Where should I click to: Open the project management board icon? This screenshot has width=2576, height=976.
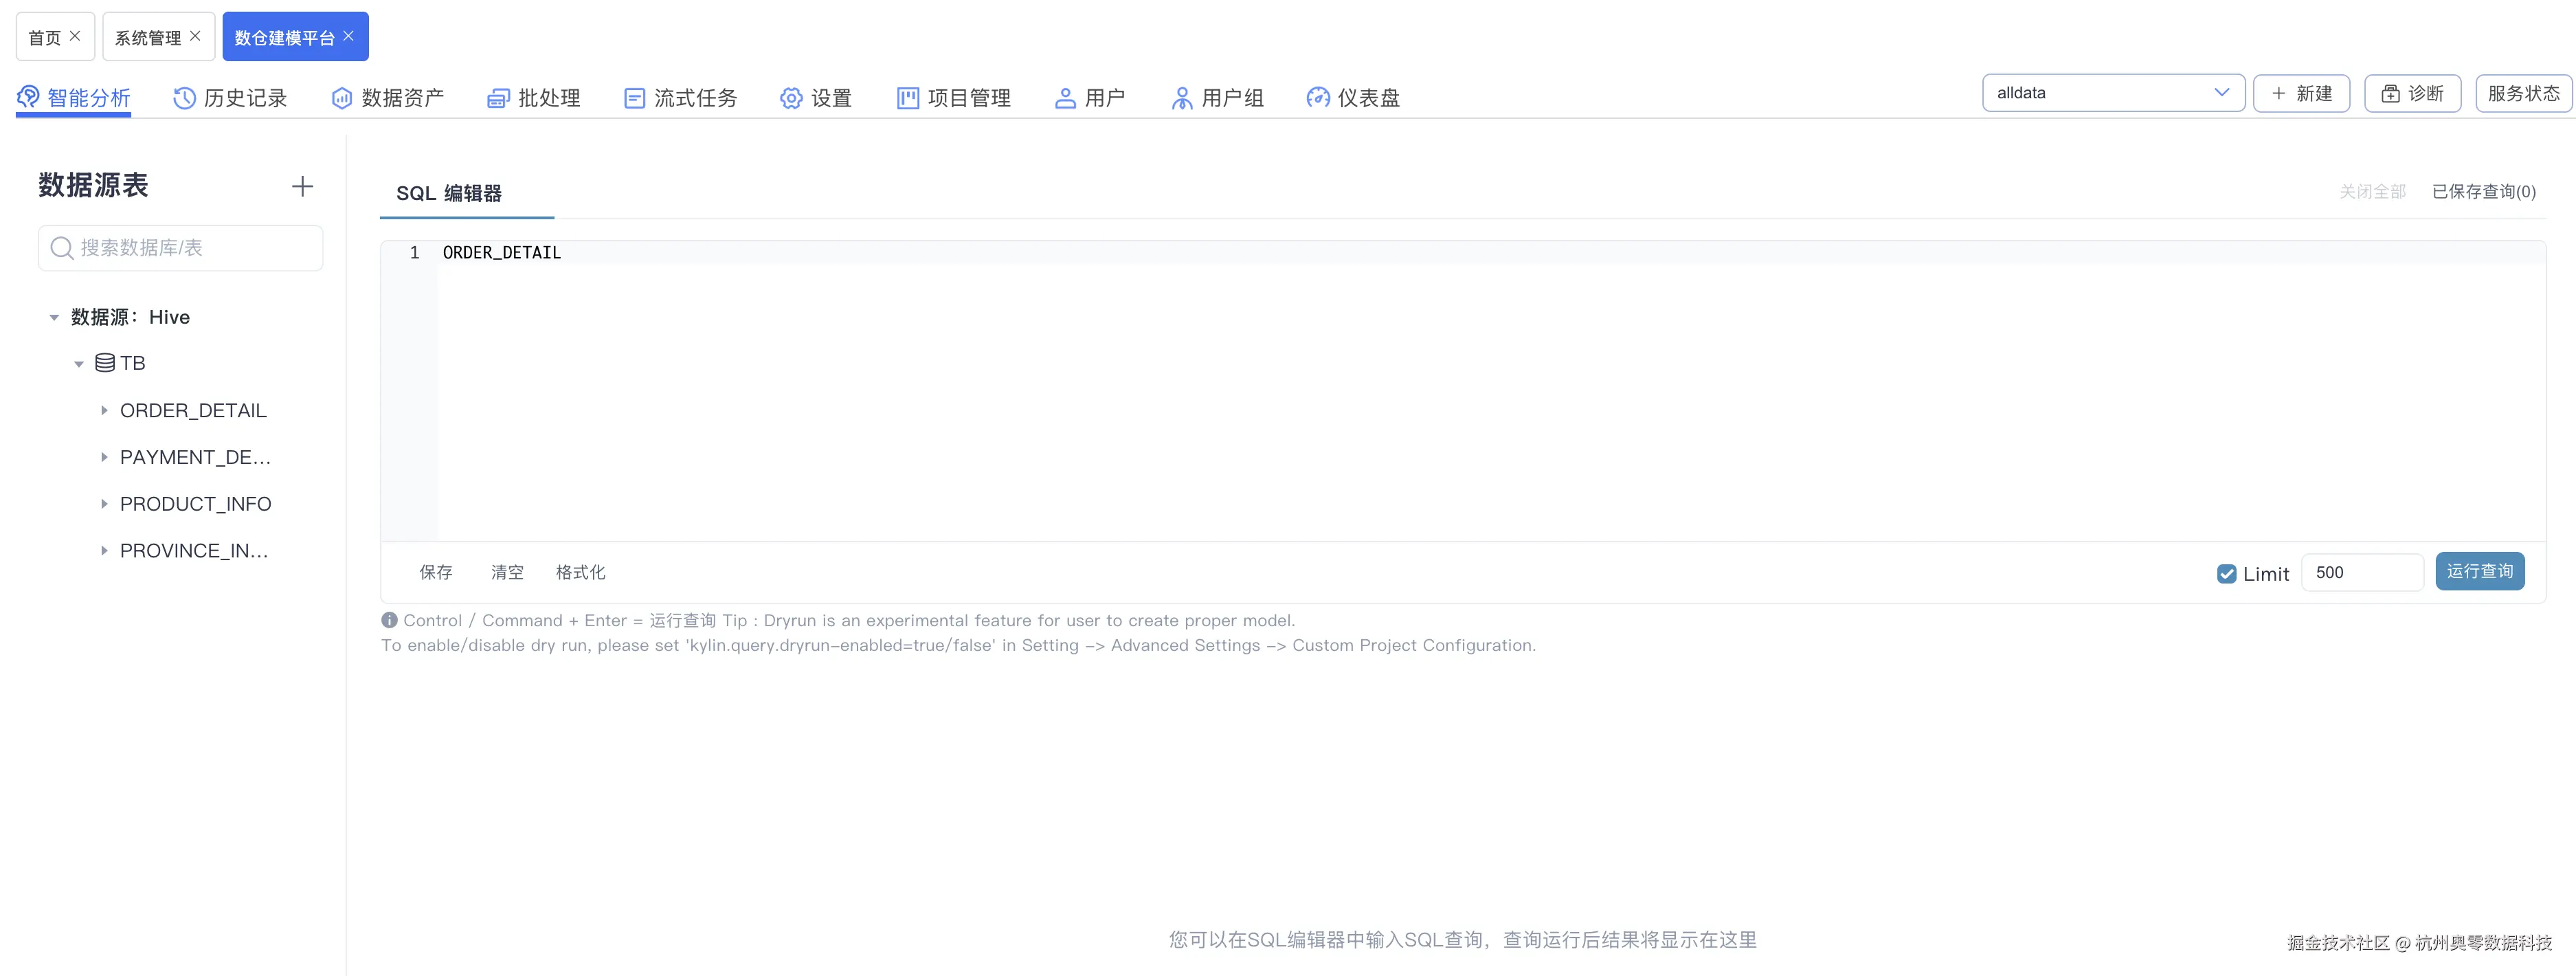coord(907,98)
